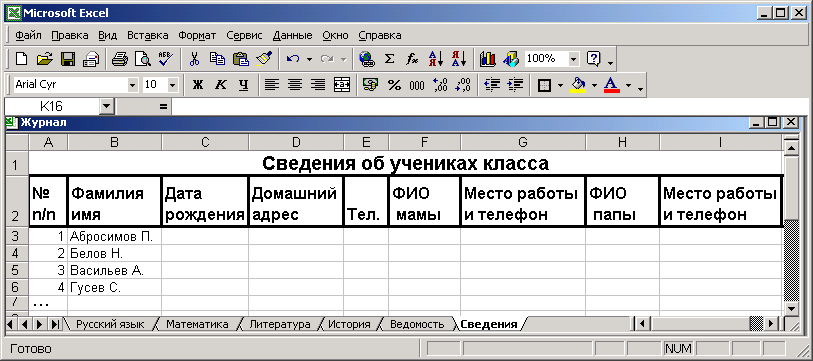This screenshot has height=361, width=813.
Task: Align text left icon
Action: point(271,85)
